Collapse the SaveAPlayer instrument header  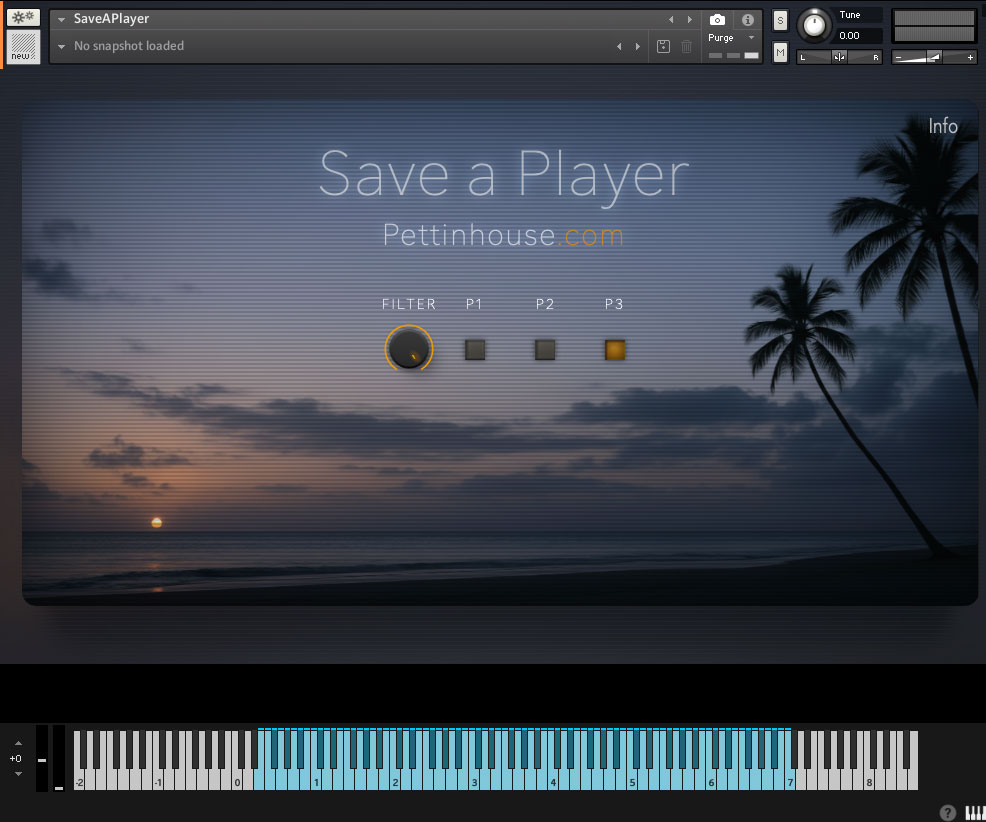(x=60, y=18)
